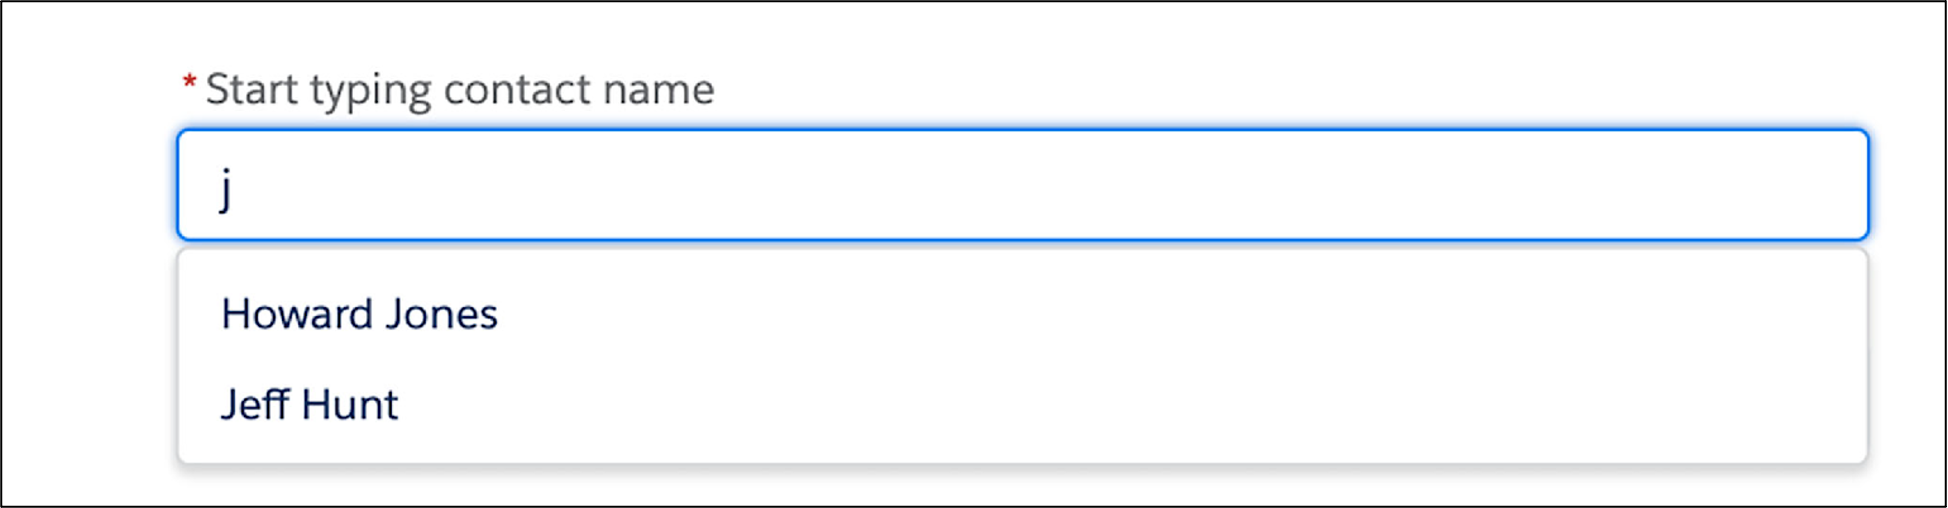This screenshot has height=508, width=1948.
Task: Pick the contact whose first name starts with J
Action: pyautogui.click(x=1022, y=404)
